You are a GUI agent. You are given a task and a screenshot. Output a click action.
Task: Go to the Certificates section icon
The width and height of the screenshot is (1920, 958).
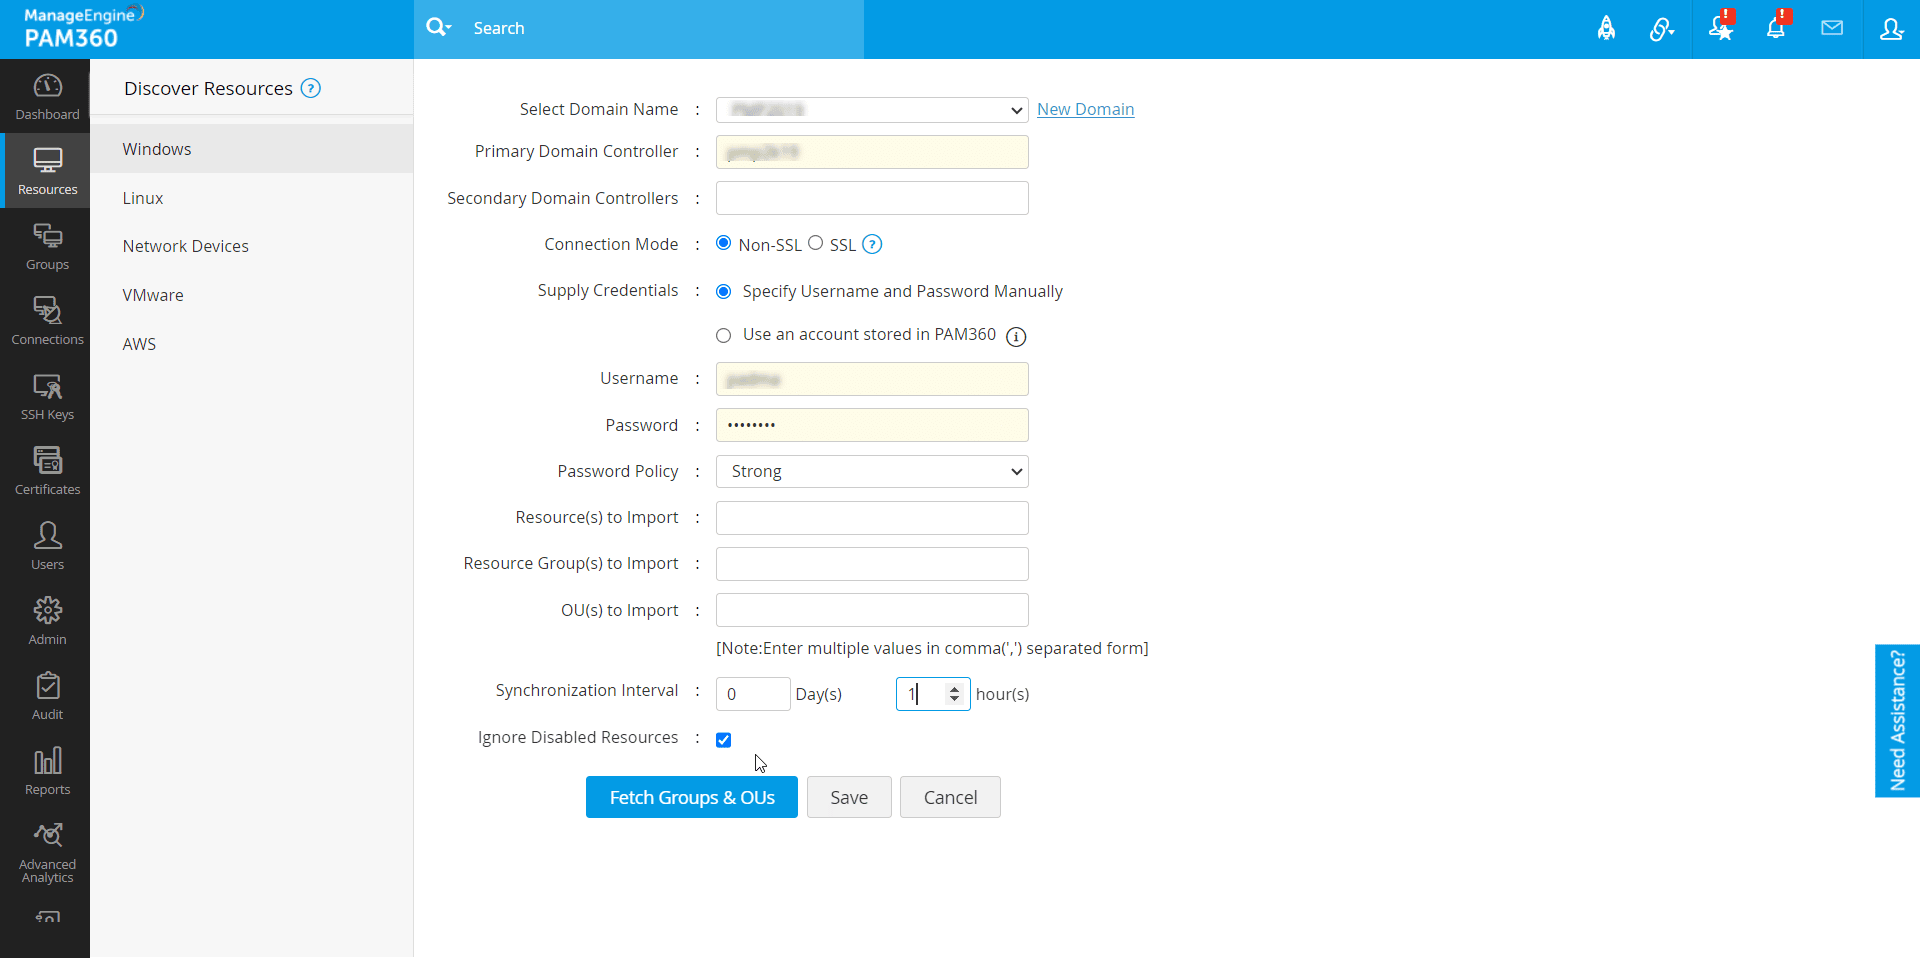[x=47, y=472]
